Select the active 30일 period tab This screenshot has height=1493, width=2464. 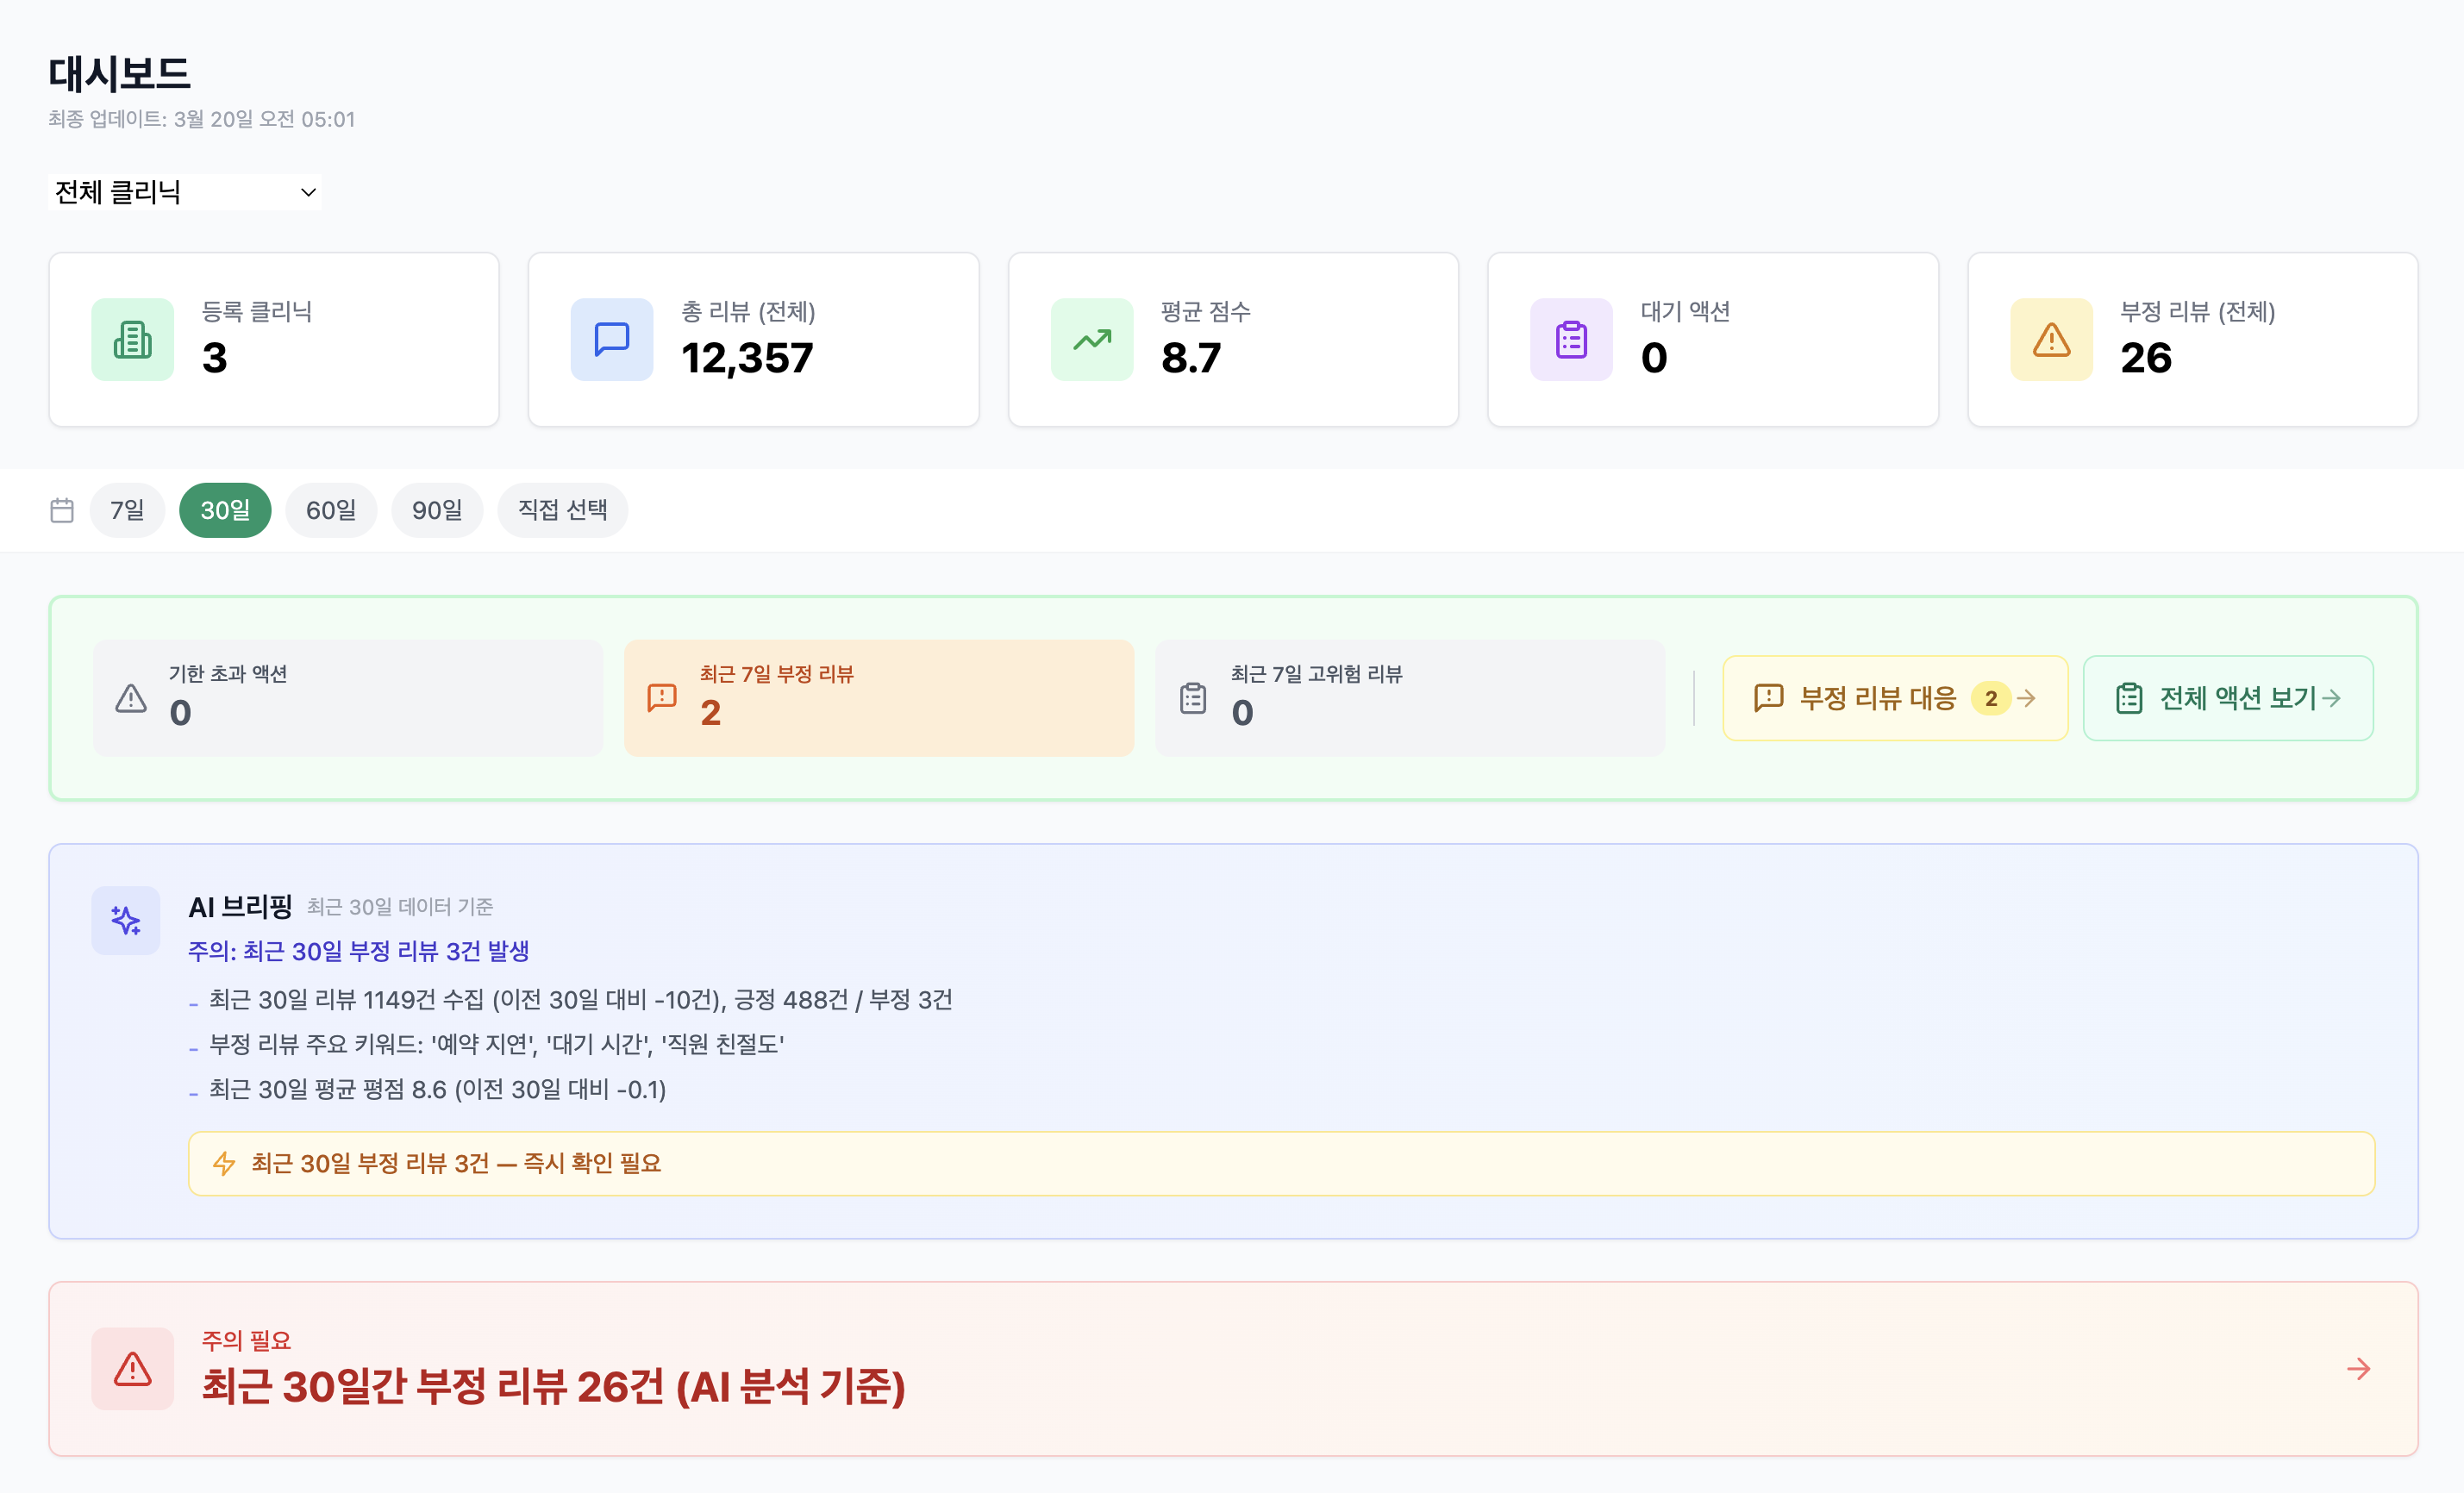225,511
